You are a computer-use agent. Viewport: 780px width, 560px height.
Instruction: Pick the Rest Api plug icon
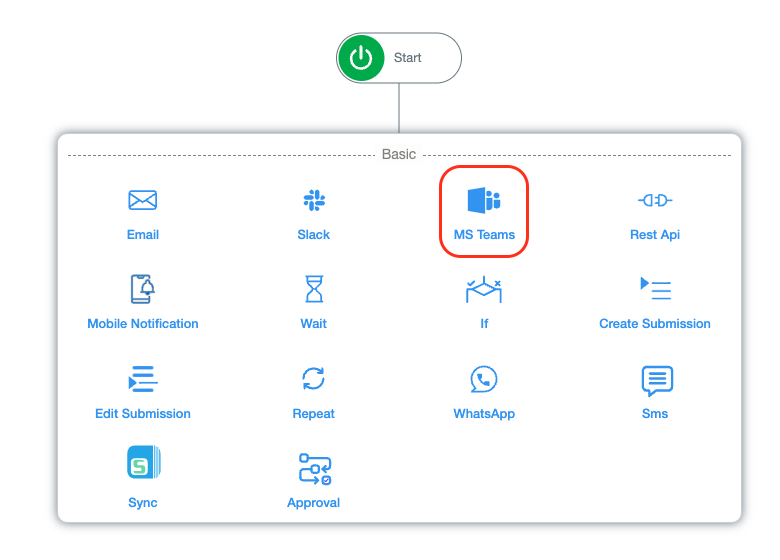point(655,200)
